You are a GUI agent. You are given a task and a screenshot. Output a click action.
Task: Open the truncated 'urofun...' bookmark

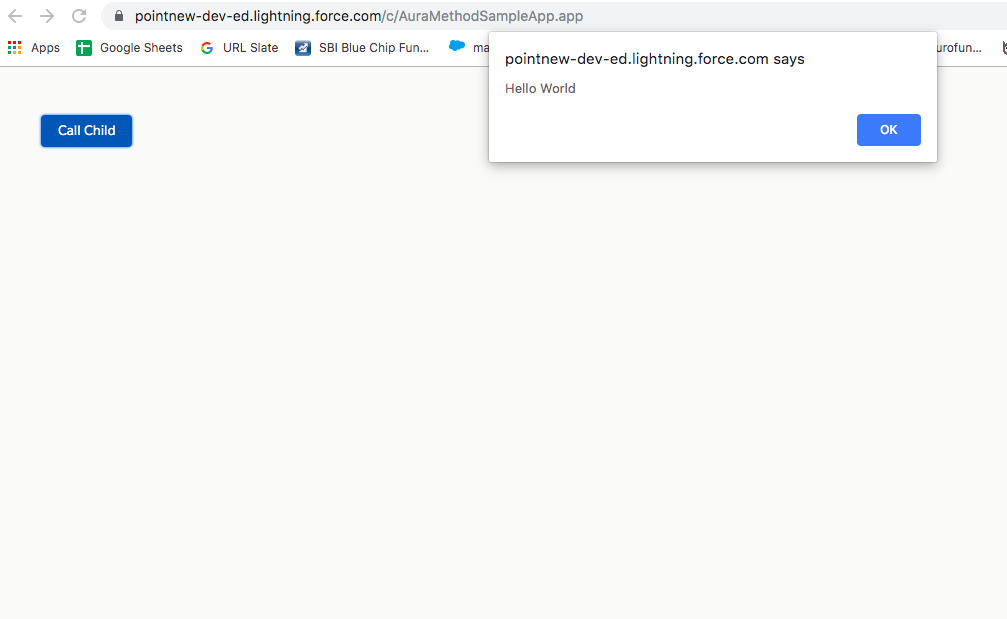(x=959, y=47)
